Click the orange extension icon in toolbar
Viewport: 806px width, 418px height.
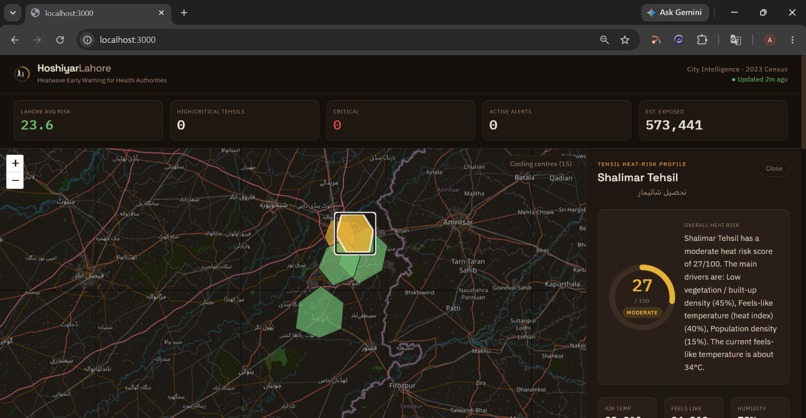coord(655,40)
